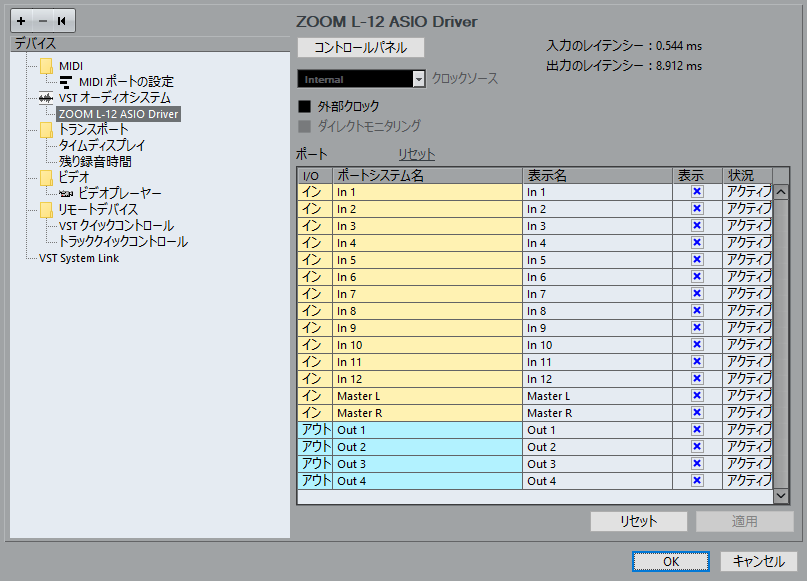
Task: Toggle 表示 checkbox for In 8
Action: (x=697, y=311)
